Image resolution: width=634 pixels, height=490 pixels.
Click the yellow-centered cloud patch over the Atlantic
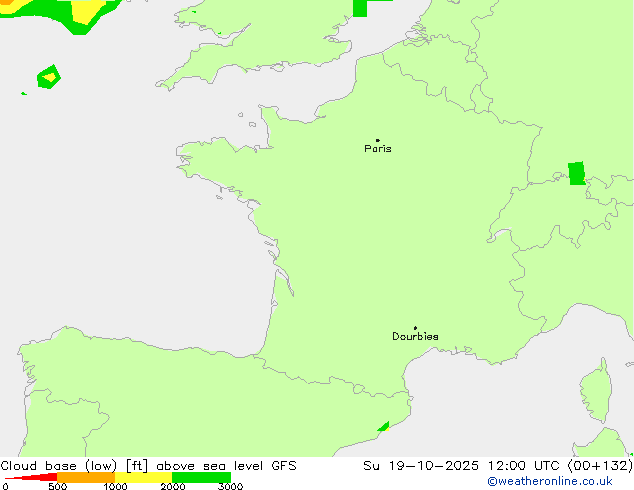click(x=49, y=77)
